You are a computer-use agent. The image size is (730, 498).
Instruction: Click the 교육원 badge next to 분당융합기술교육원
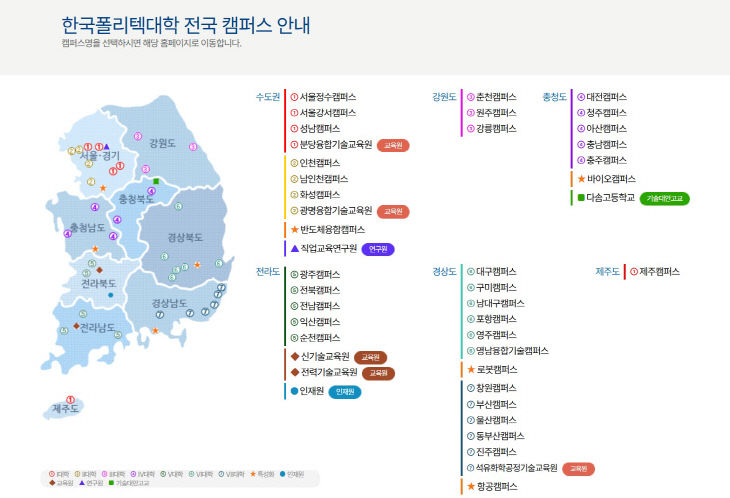[393, 146]
